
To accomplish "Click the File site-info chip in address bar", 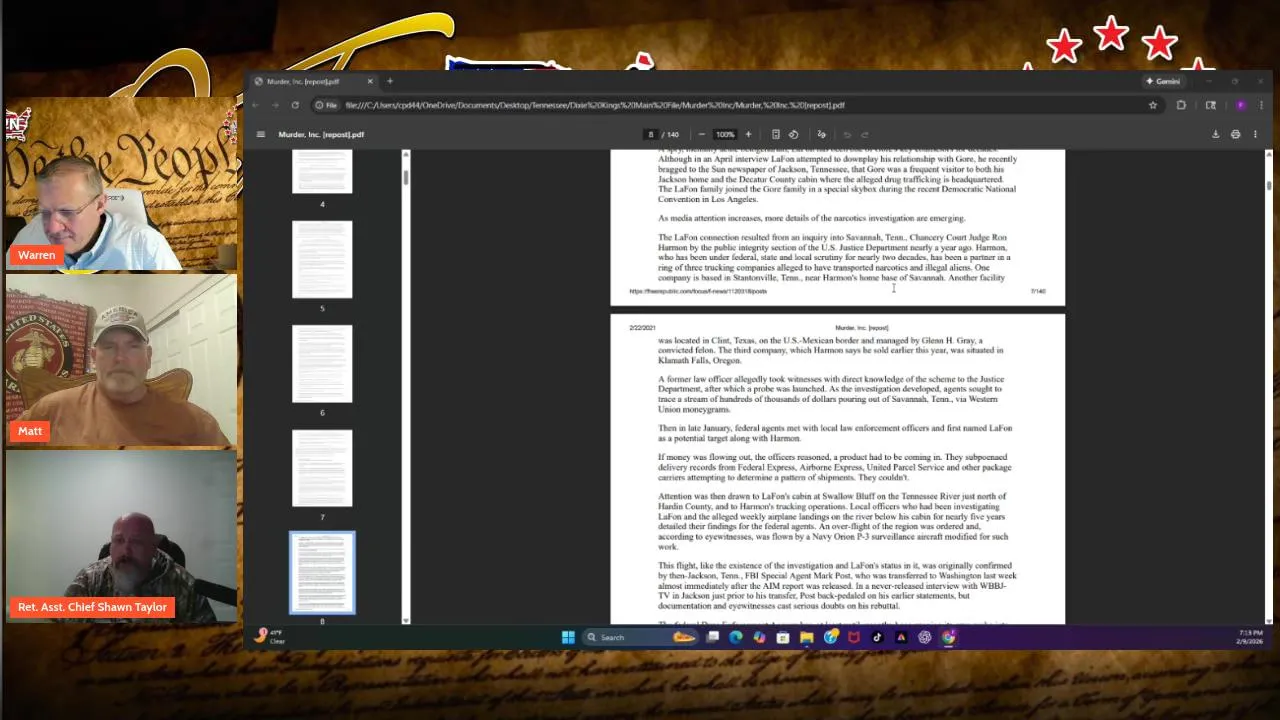I will [326, 105].
